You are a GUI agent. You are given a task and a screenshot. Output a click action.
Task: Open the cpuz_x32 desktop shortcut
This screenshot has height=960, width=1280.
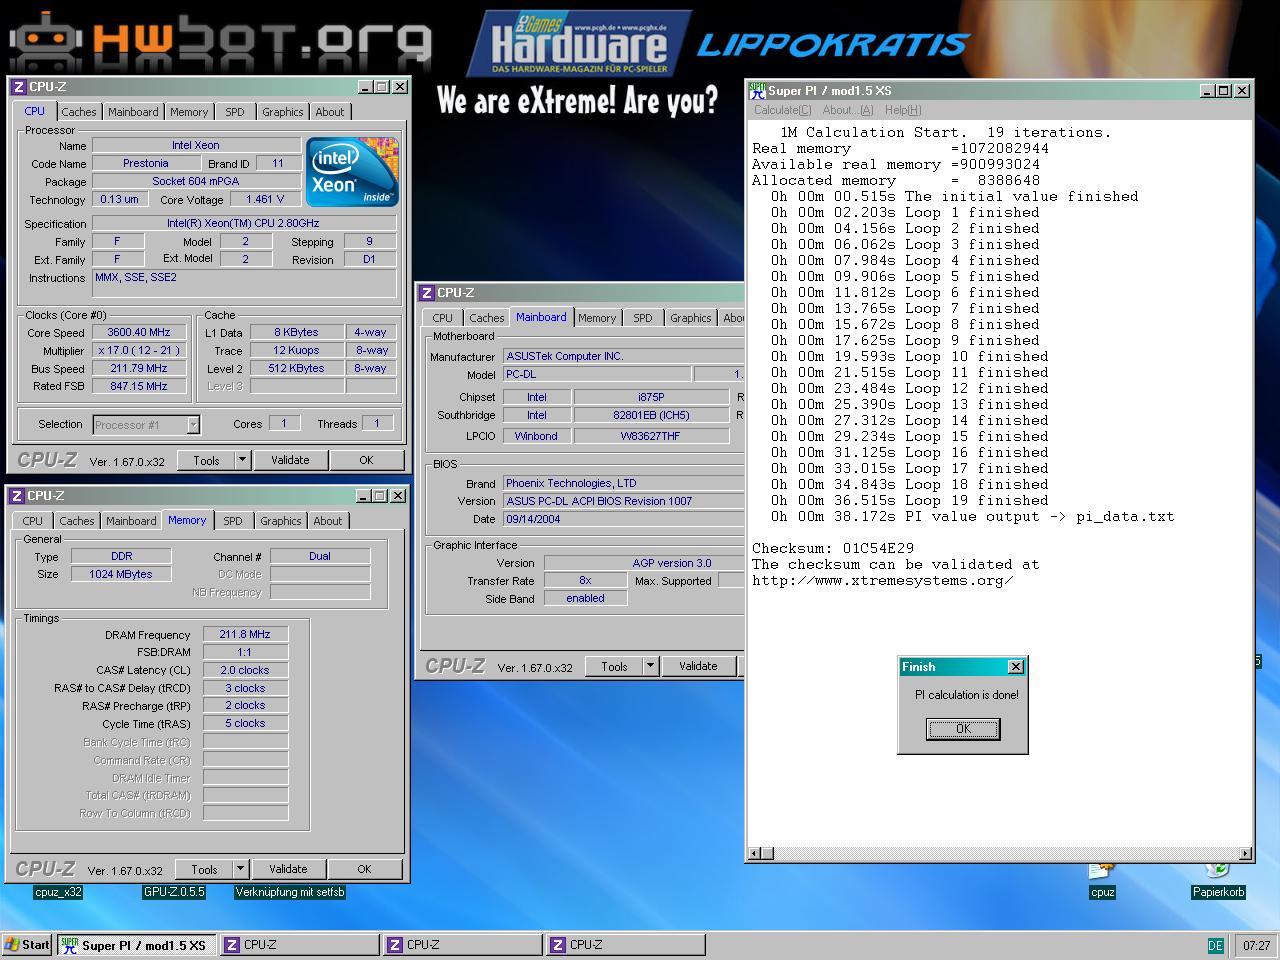coord(58,892)
